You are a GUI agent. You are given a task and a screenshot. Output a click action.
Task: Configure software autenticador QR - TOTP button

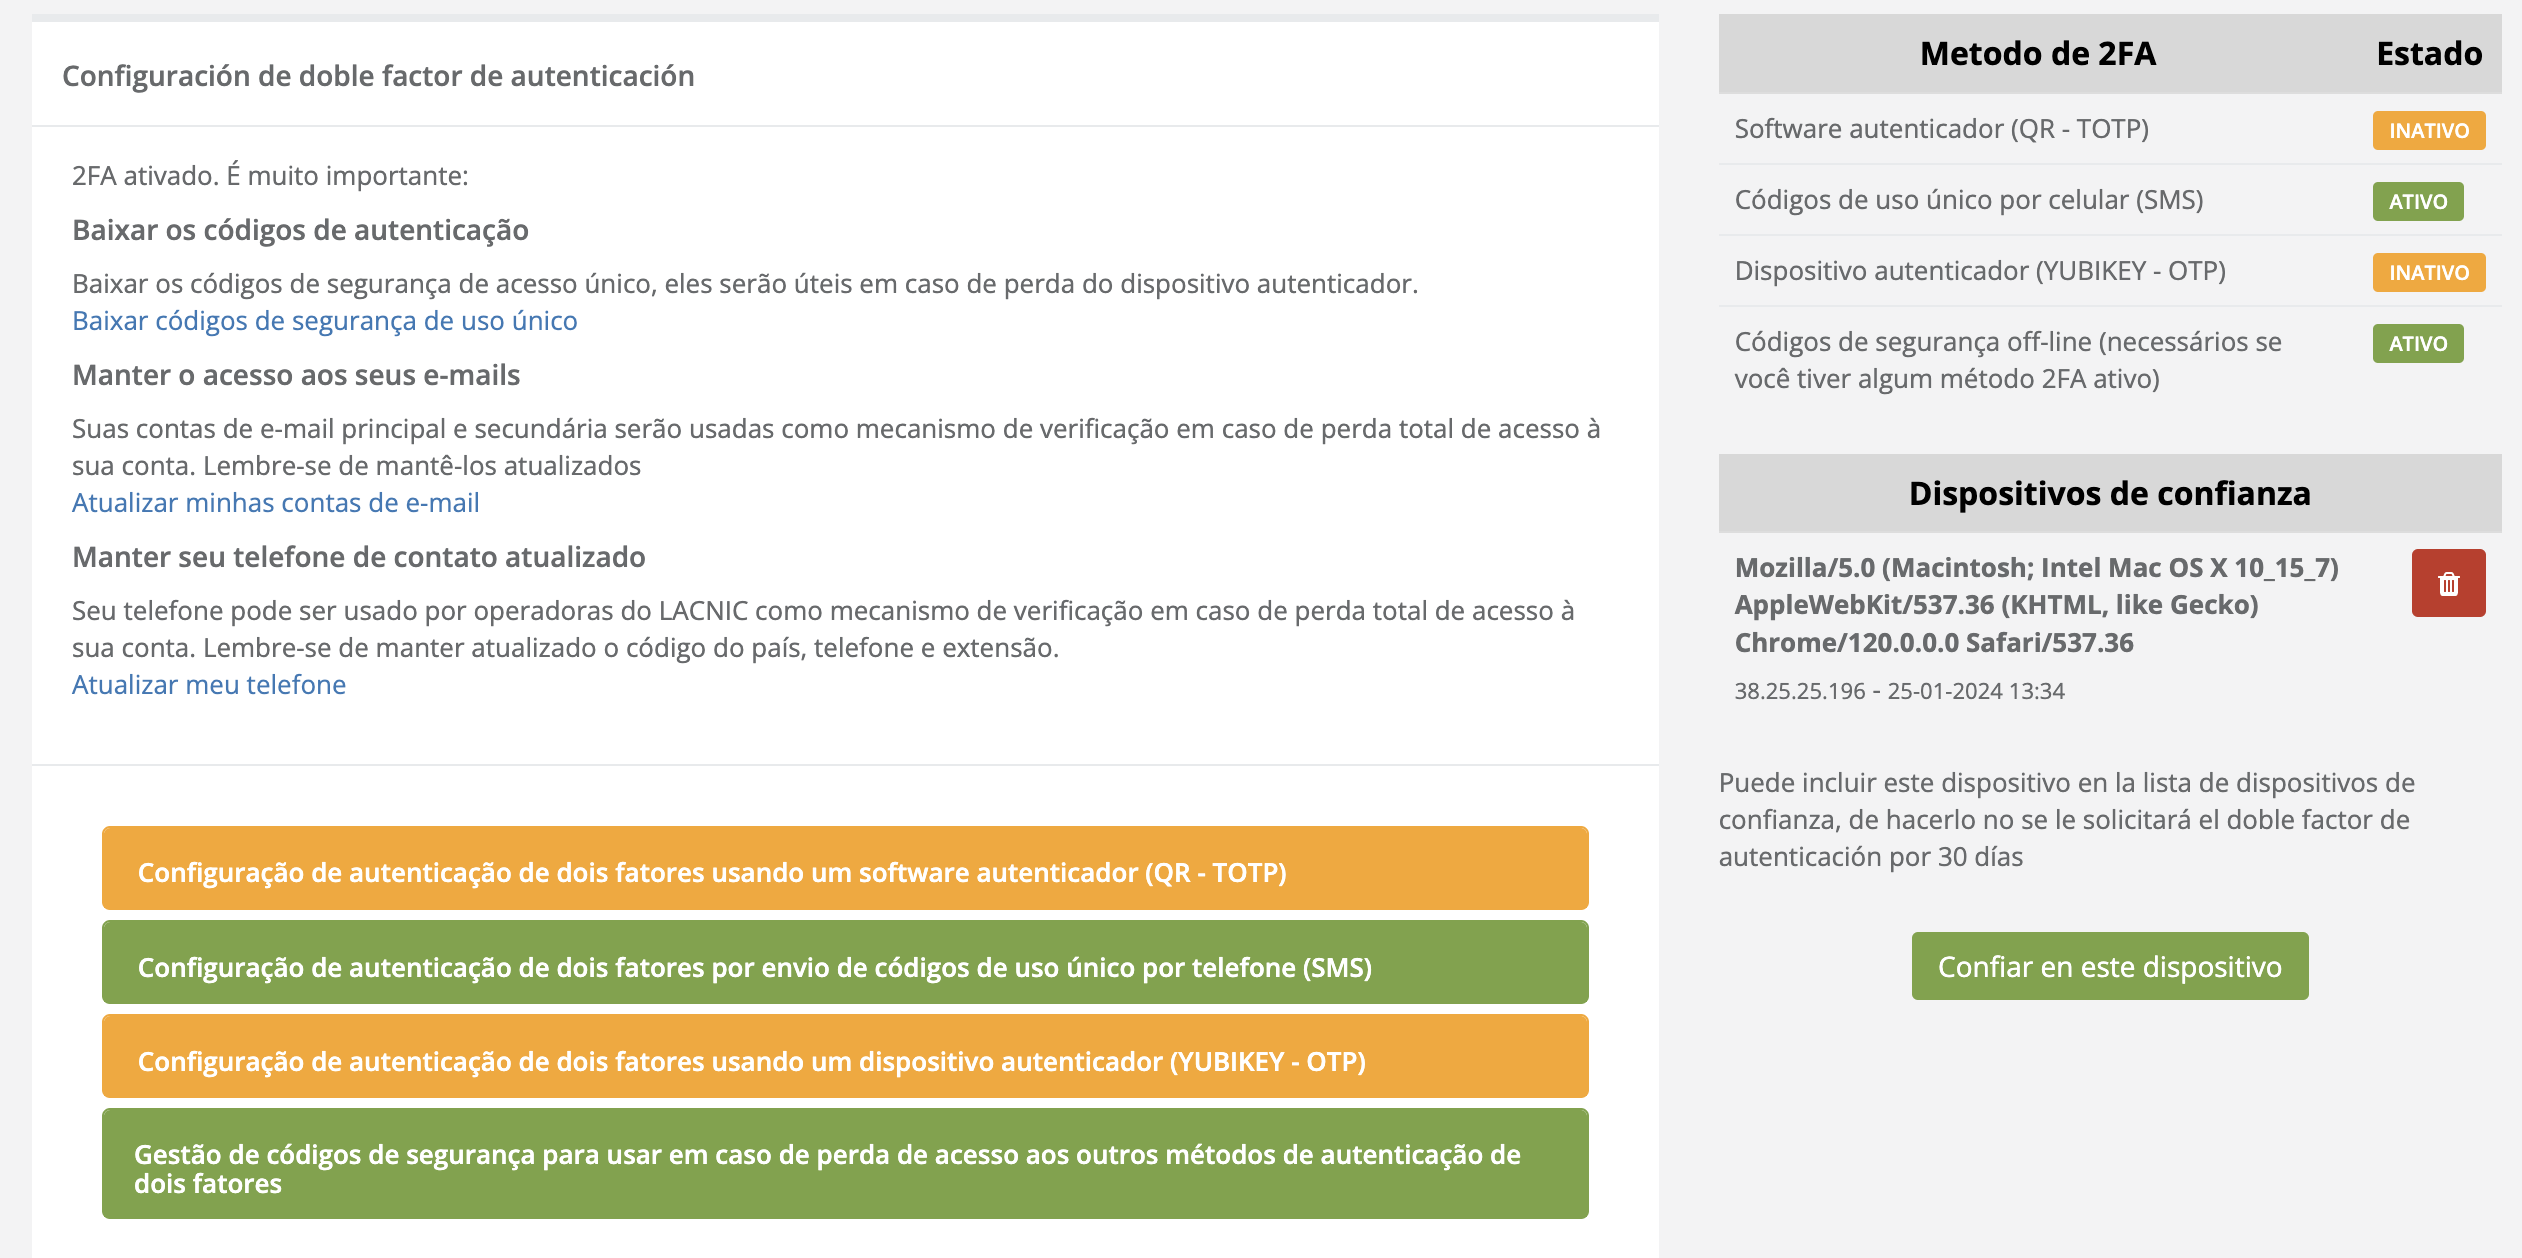pyautogui.click(x=844, y=869)
